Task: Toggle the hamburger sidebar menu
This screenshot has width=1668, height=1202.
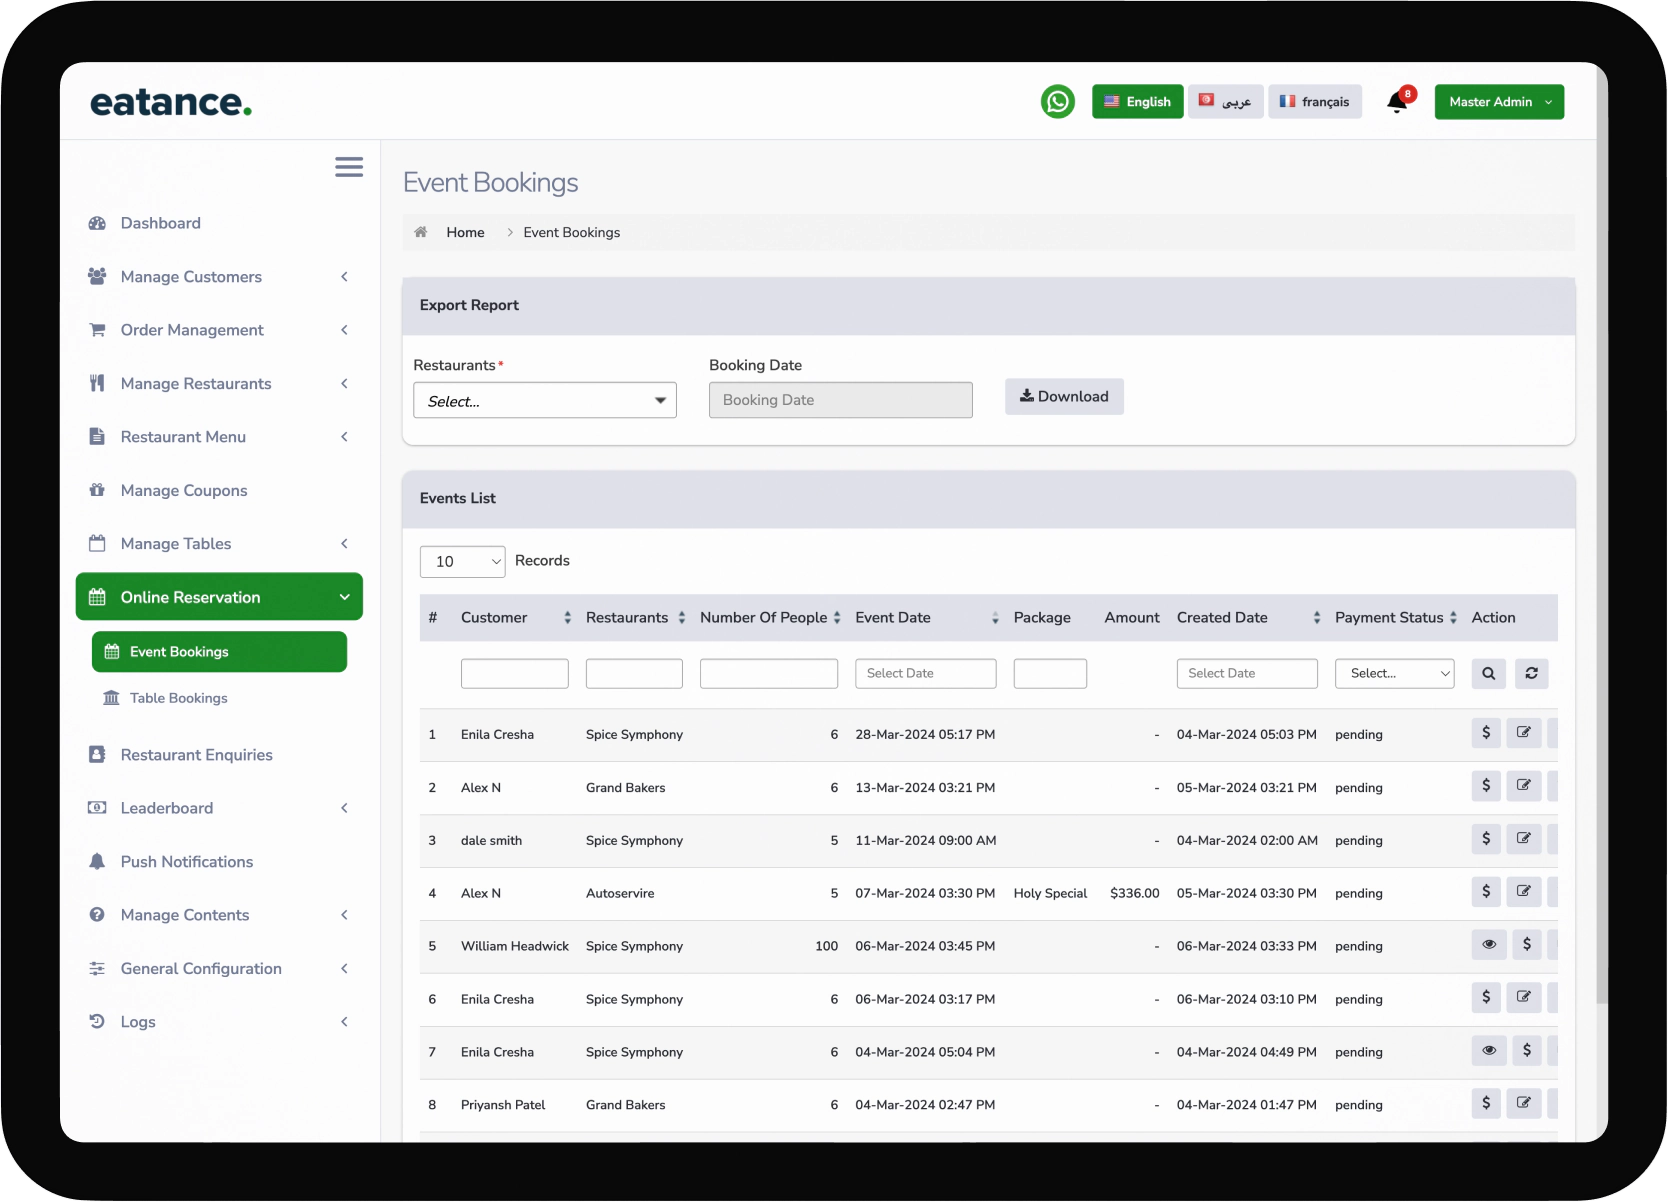Action: click(348, 167)
